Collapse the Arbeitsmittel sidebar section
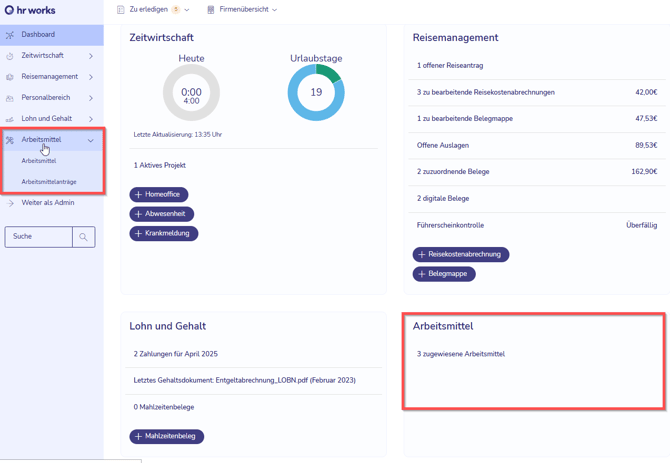Screen dimensions: 670x463 pyautogui.click(x=91, y=140)
